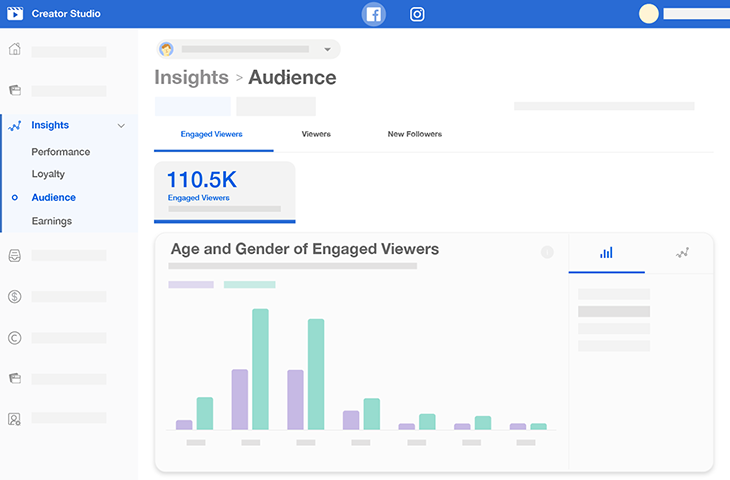Image resolution: width=730 pixels, height=480 pixels.
Task: Switch to the Facebook platform icon
Action: [x=373, y=14]
